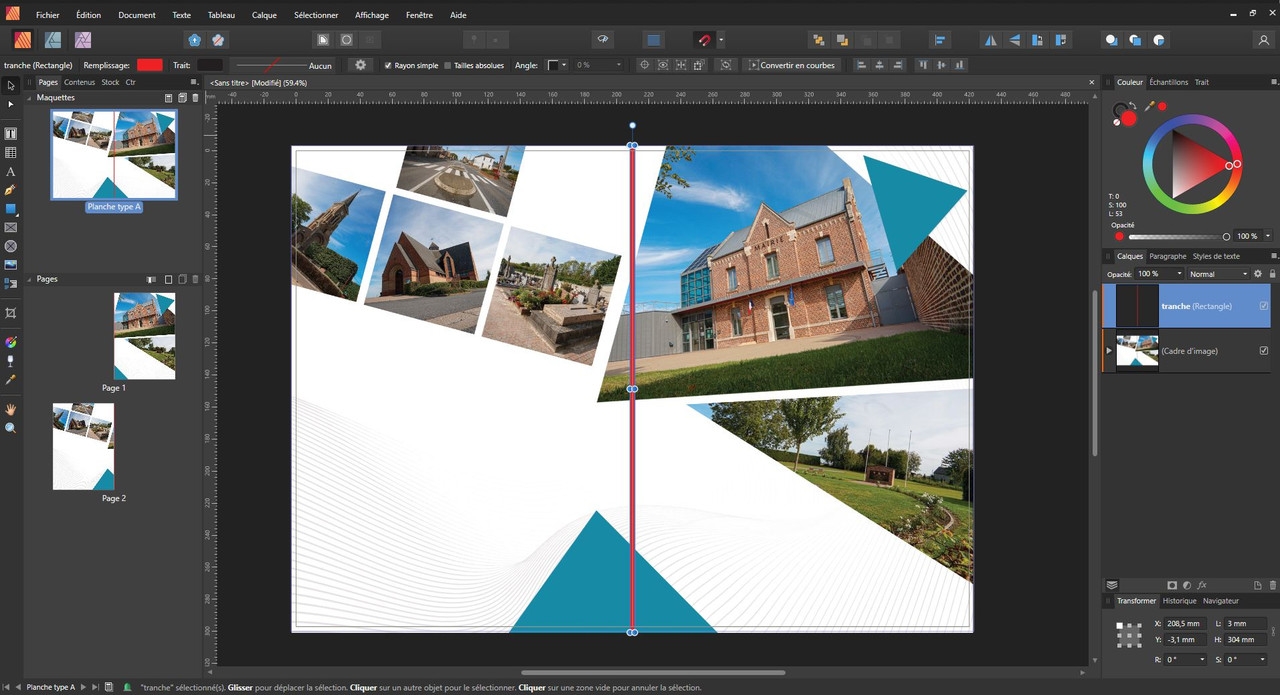Select the Planche type A master thumbnail
This screenshot has width=1280, height=695.
[x=114, y=155]
